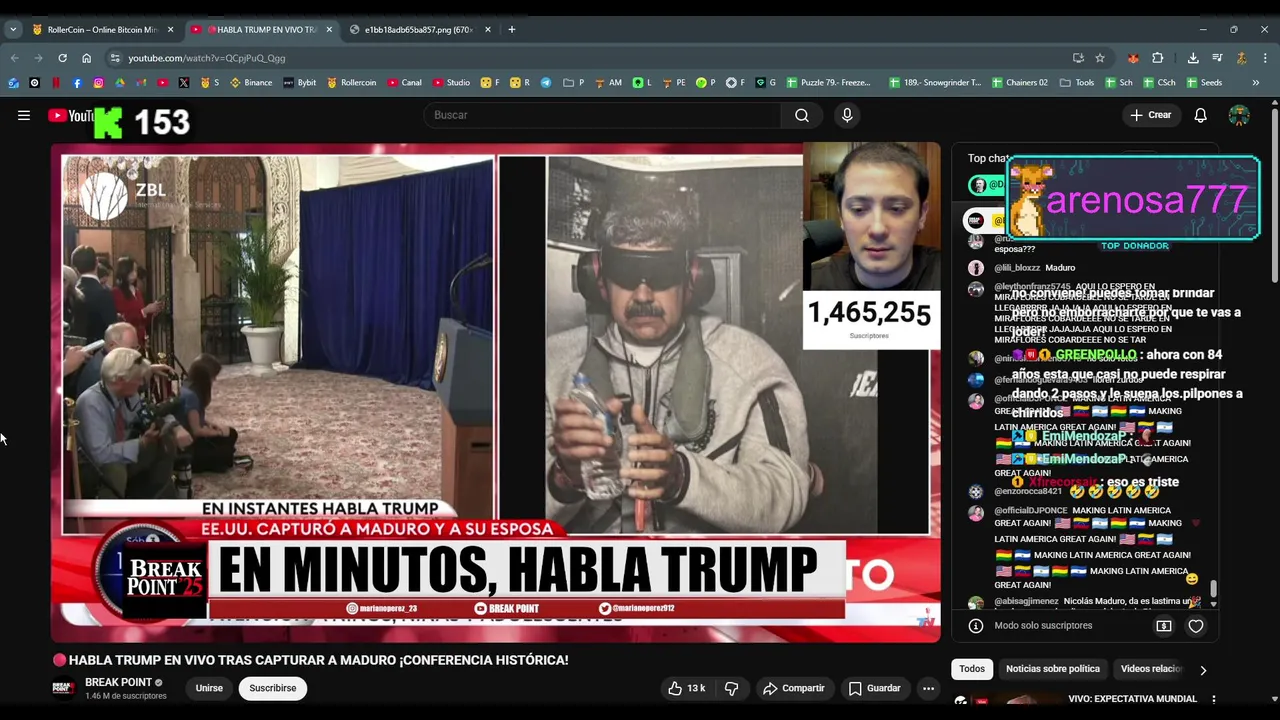Image resolution: width=1280 pixels, height=720 pixels.
Task: Show the hidden bookmarks overflow chevron
Action: [x=1256, y=83]
